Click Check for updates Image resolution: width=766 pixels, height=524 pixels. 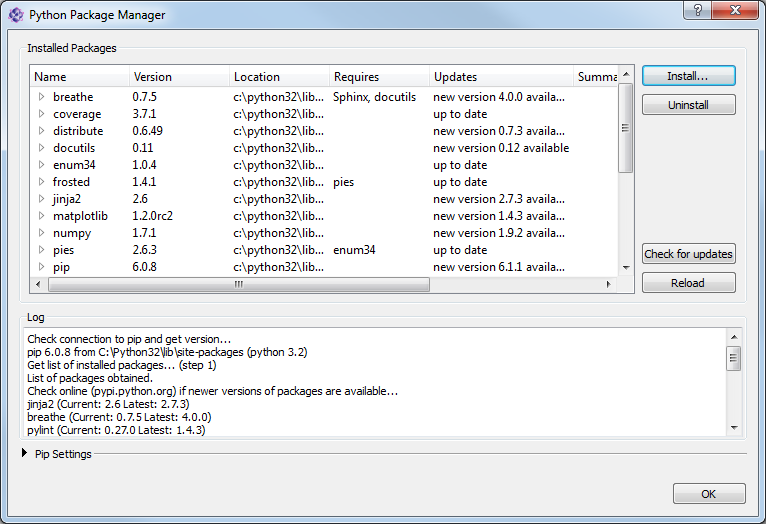688,254
